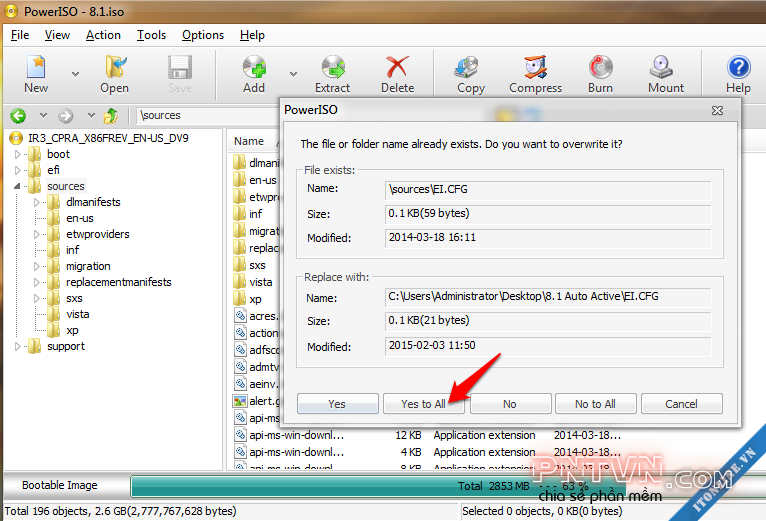
Task: Expand the migration tree node
Action: 37,266
